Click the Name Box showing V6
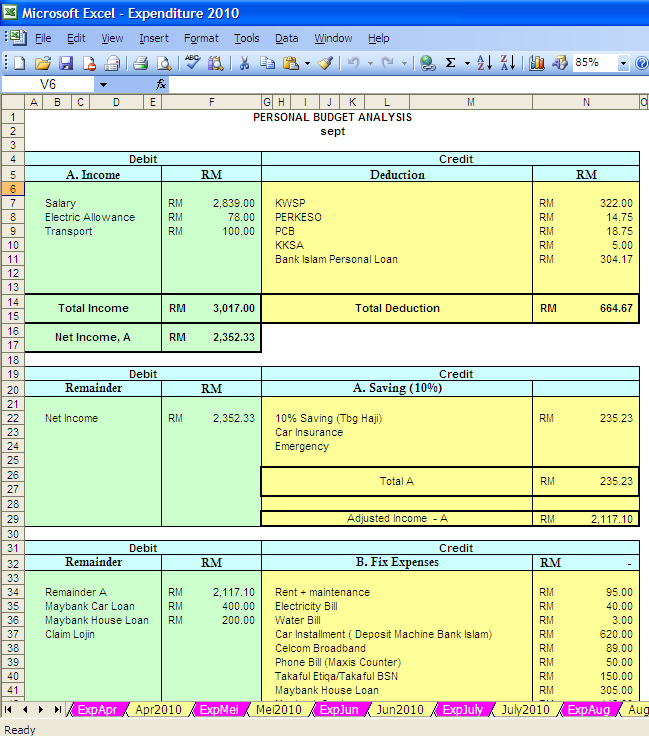The height and width of the screenshot is (736, 649). 48,84
